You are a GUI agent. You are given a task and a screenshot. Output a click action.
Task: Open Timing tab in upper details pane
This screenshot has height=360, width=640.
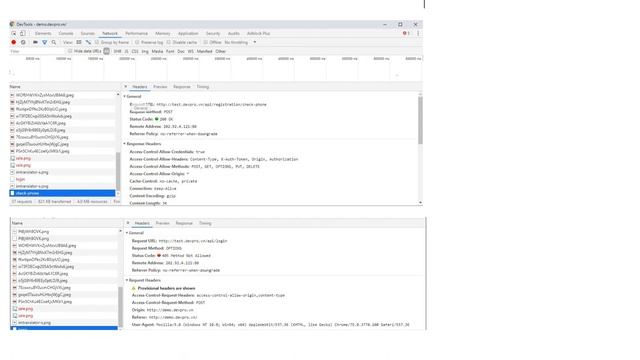click(x=203, y=87)
